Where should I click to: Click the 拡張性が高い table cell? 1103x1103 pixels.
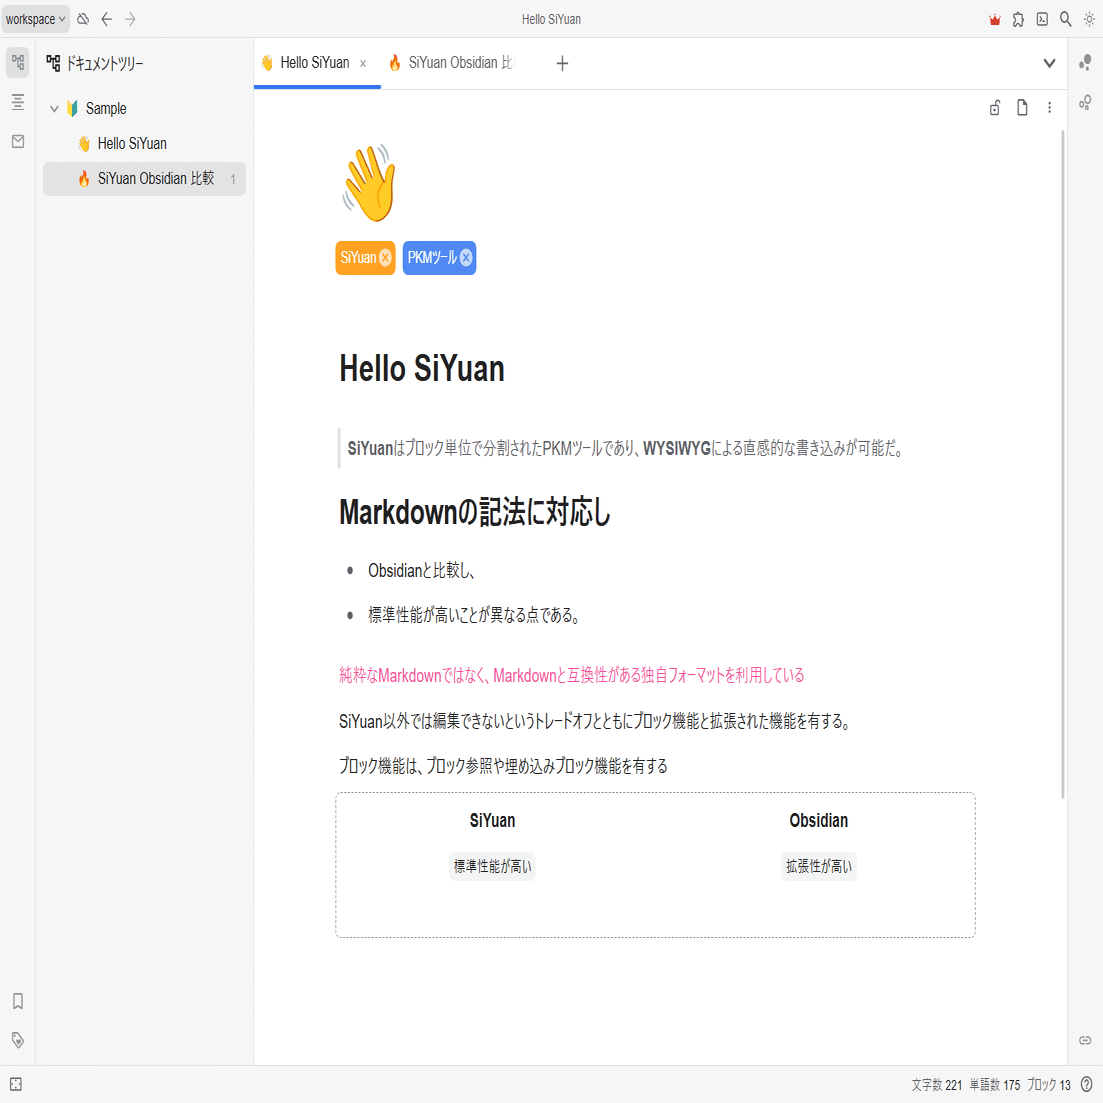[818, 867]
